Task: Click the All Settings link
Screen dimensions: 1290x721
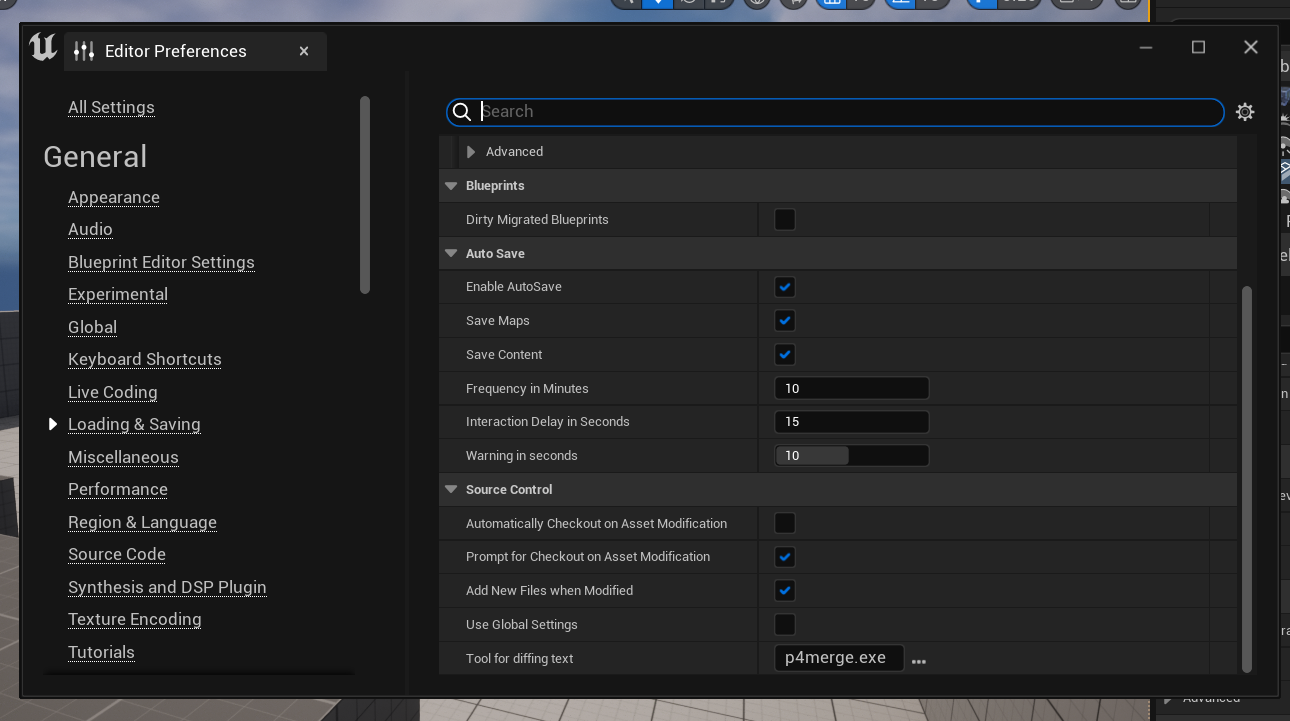Action: point(111,107)
